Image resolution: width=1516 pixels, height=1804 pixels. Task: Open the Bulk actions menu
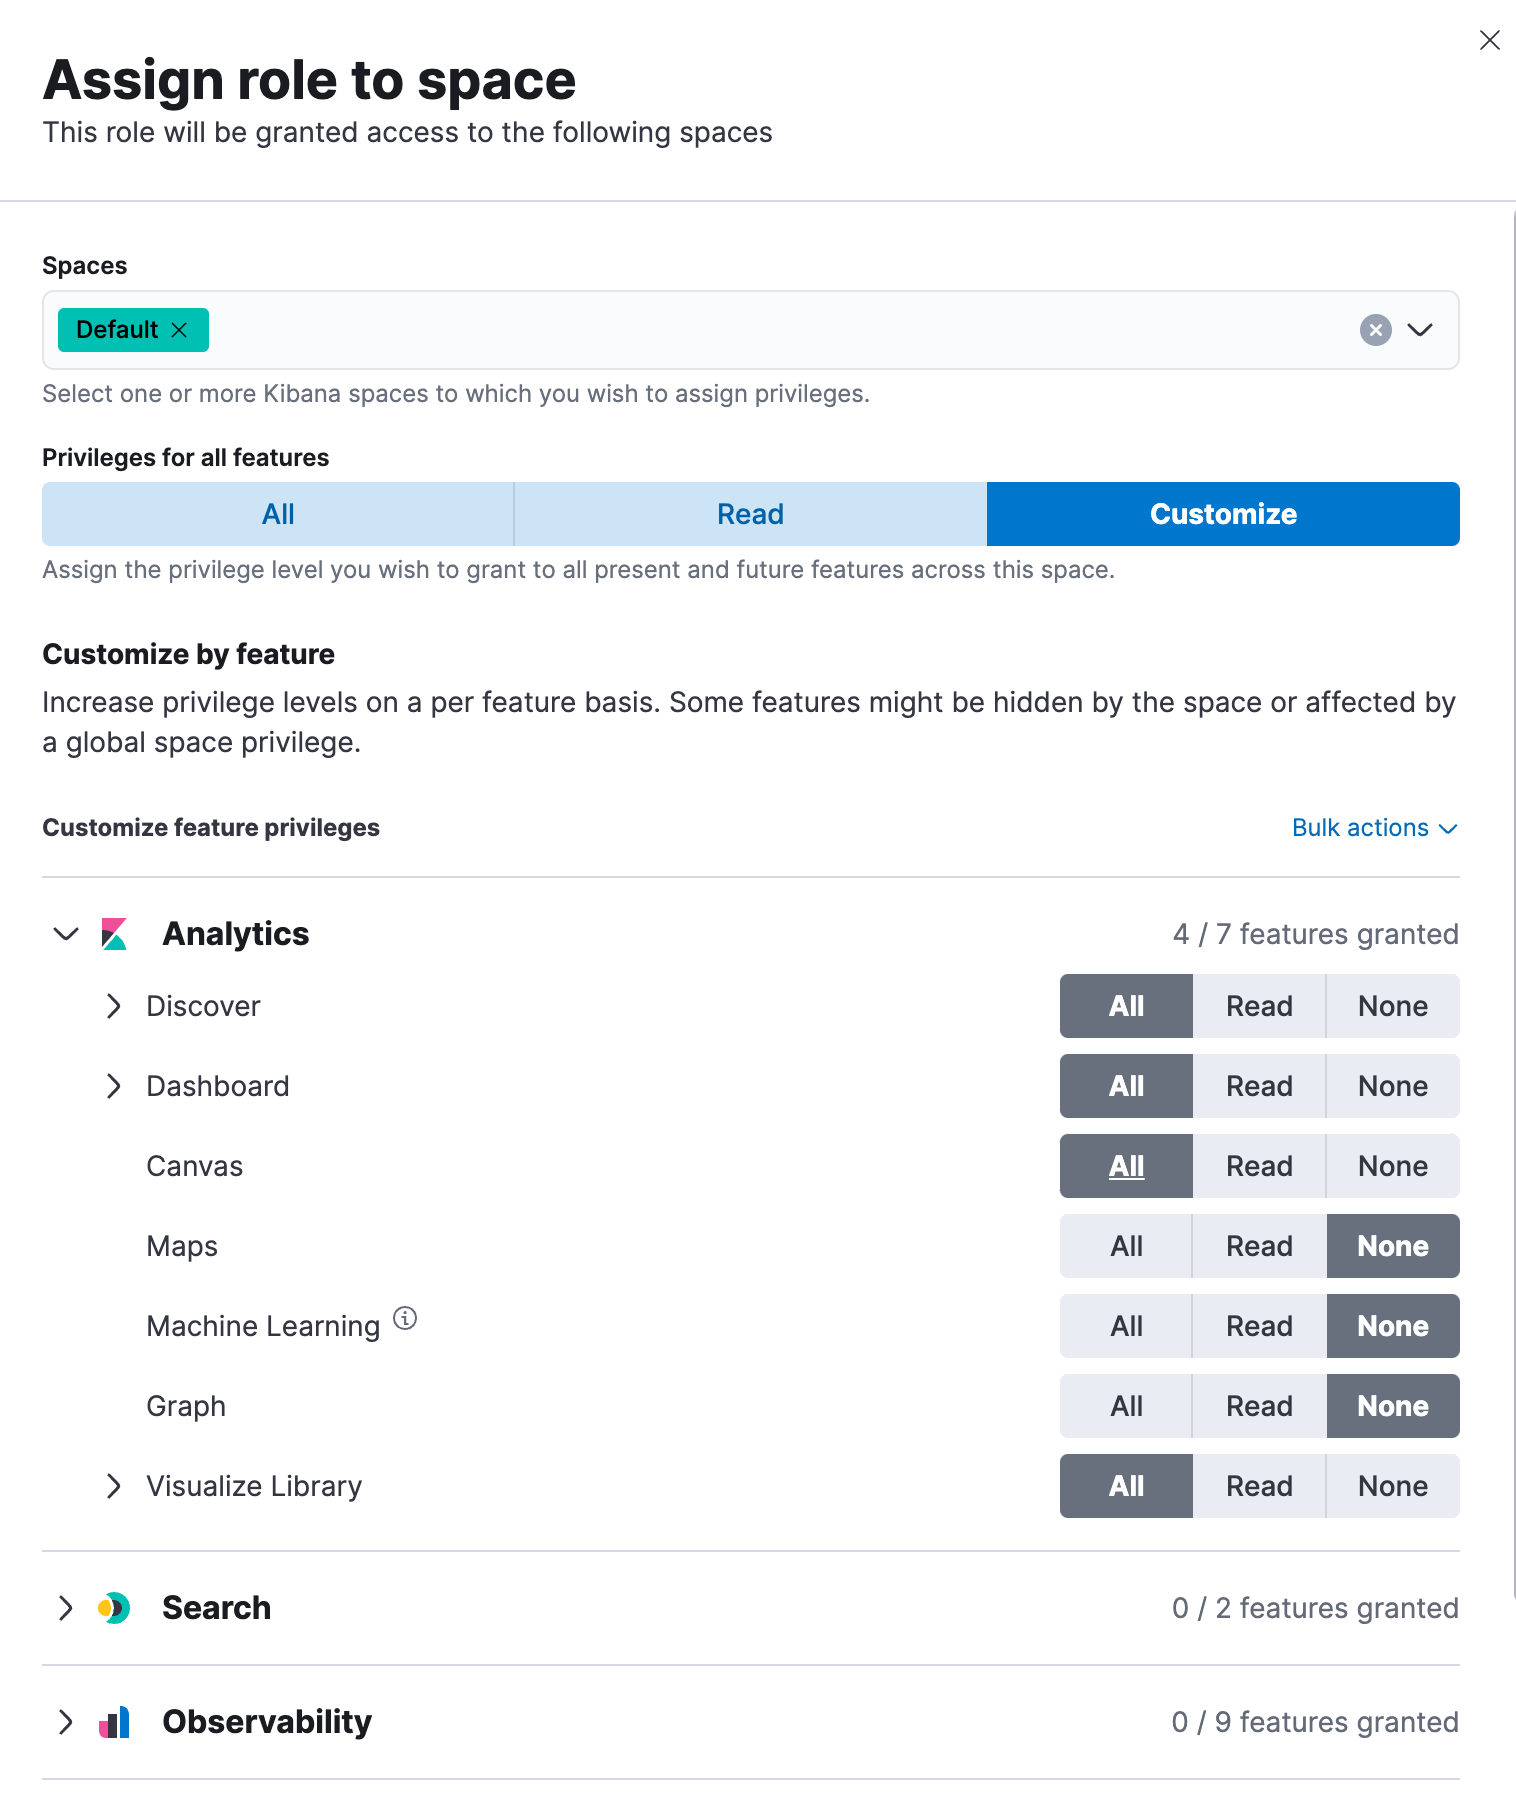(1375, 828)
